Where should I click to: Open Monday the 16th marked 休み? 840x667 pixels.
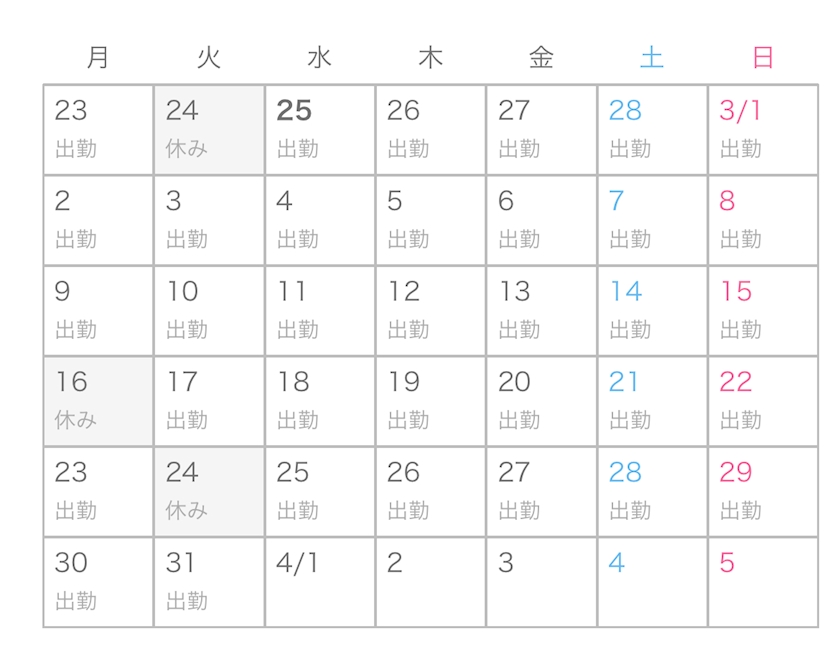coord(98,401)
